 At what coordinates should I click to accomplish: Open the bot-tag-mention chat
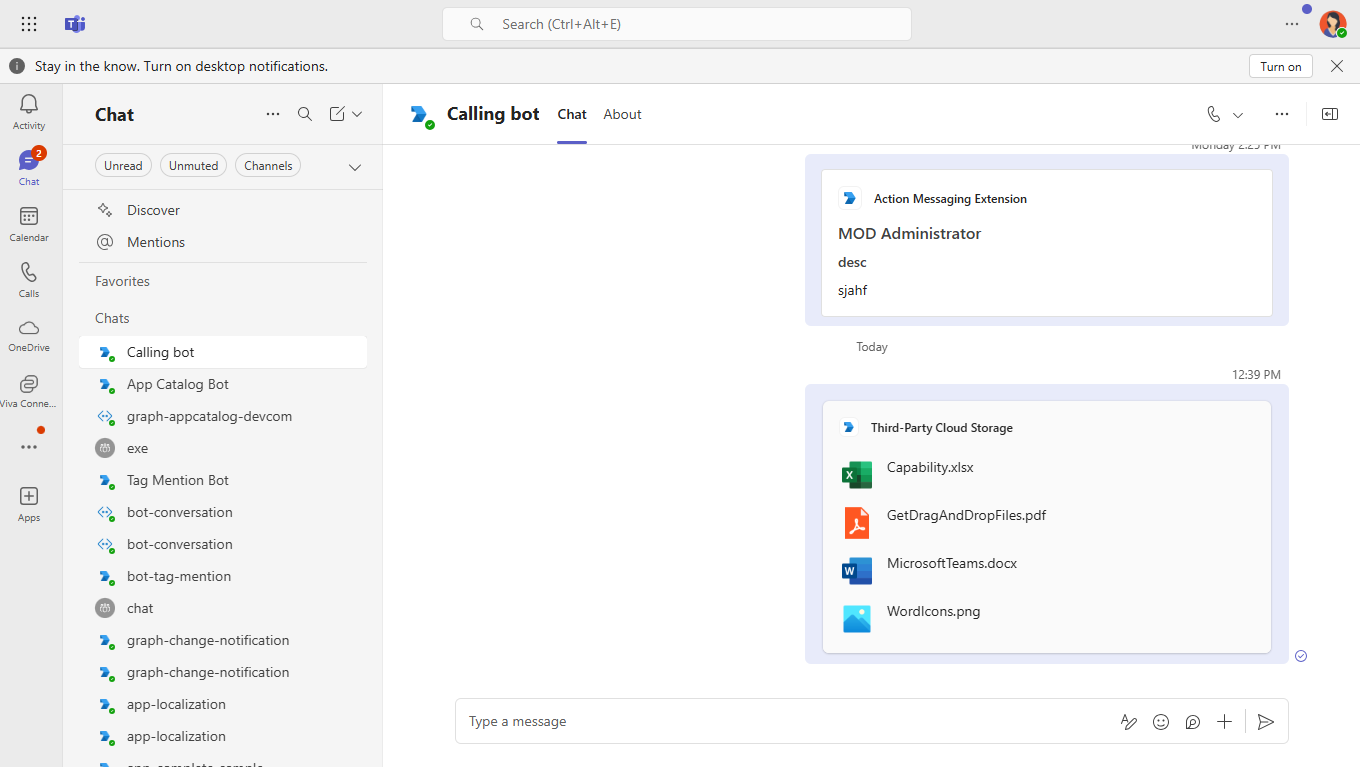click(x=223, y=576)
